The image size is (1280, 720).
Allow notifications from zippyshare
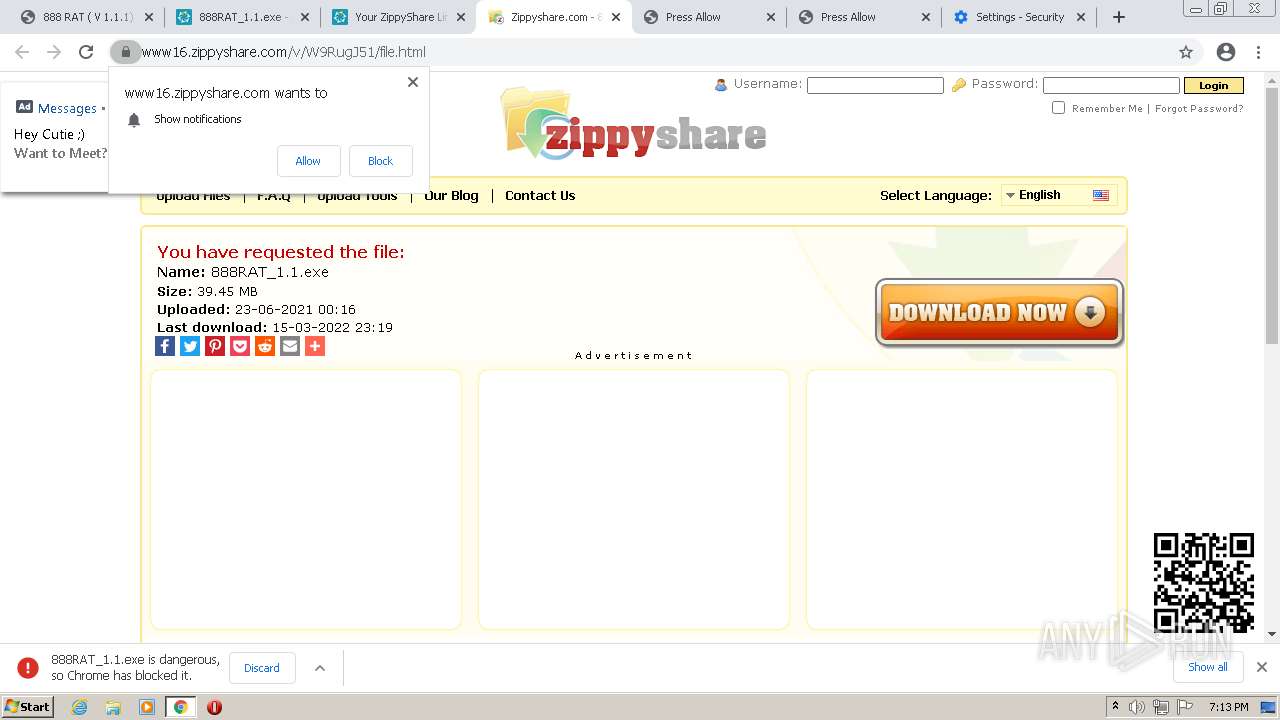click(x=308, y=161)
